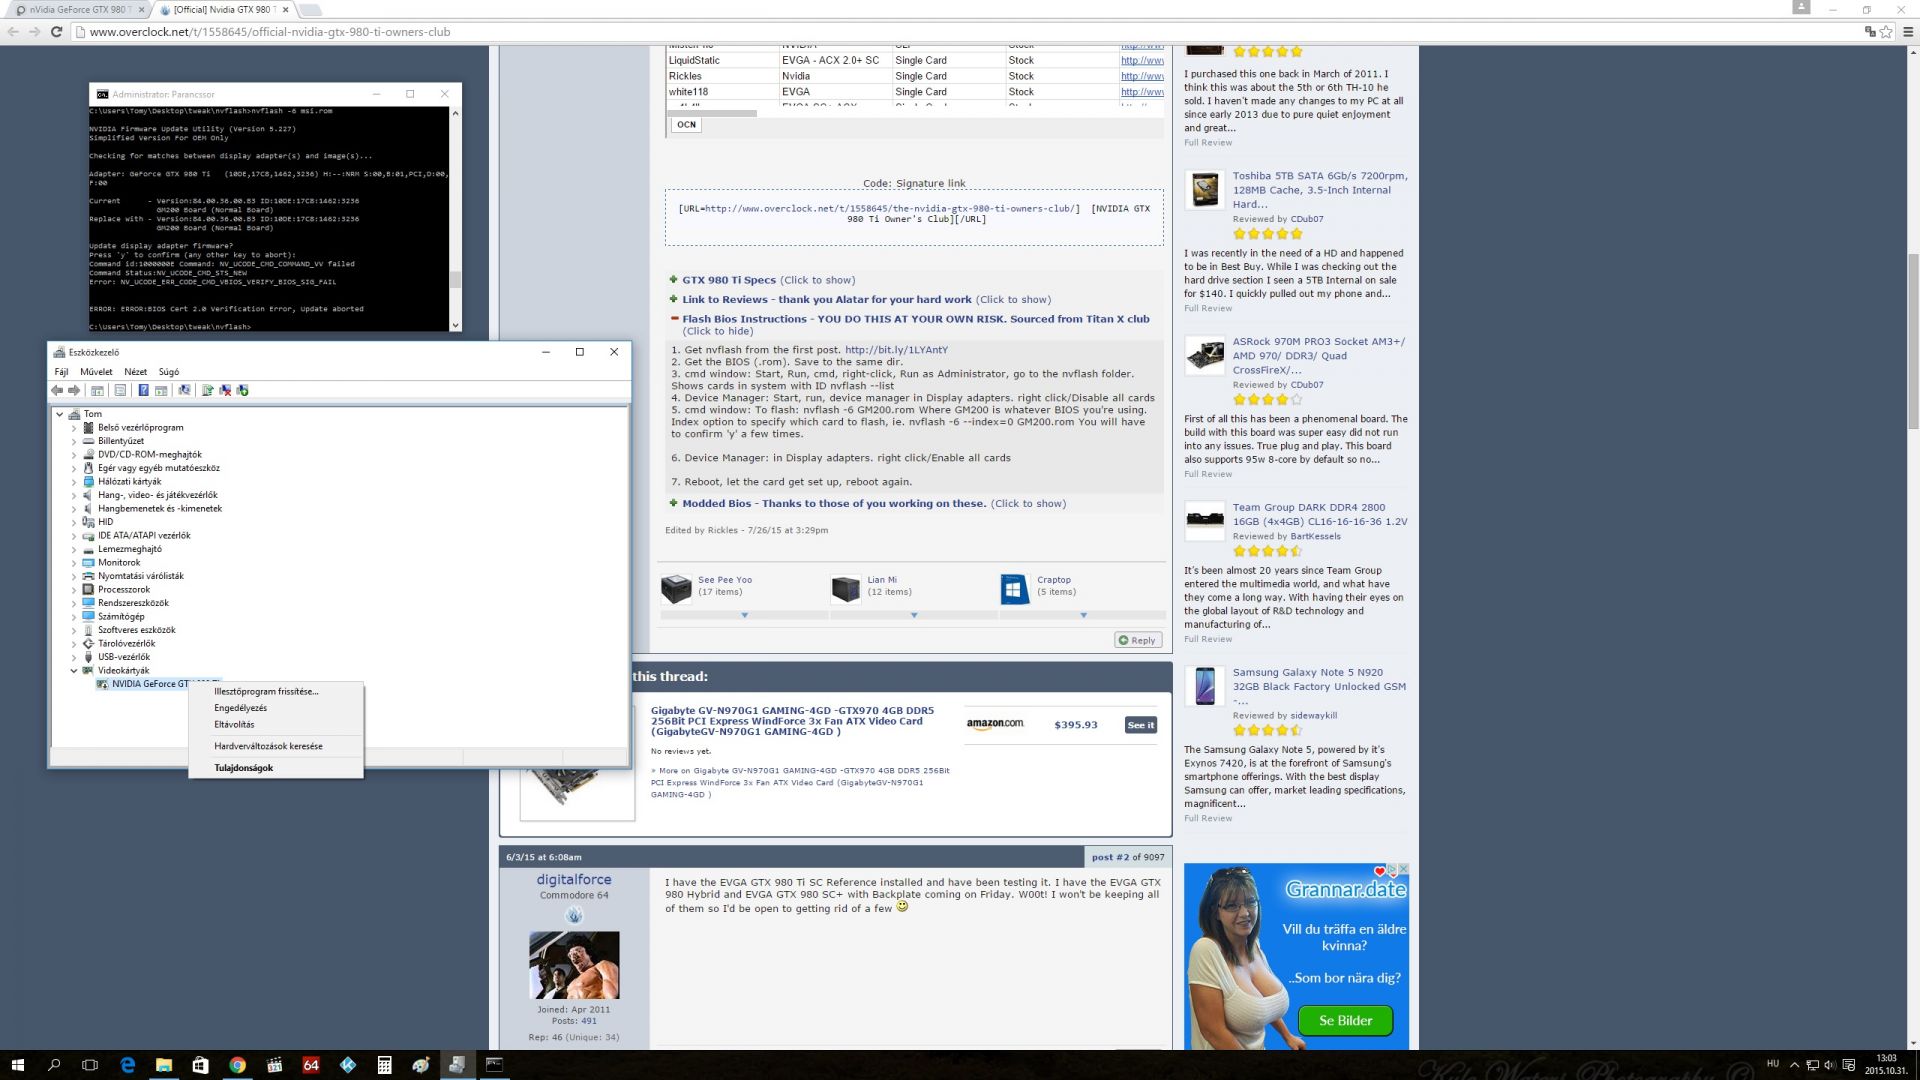Screen dimensions: 1920x1080
Task: Expand the USB-vezérlők category
Action: pyautogui.click(x=74, y=657)
